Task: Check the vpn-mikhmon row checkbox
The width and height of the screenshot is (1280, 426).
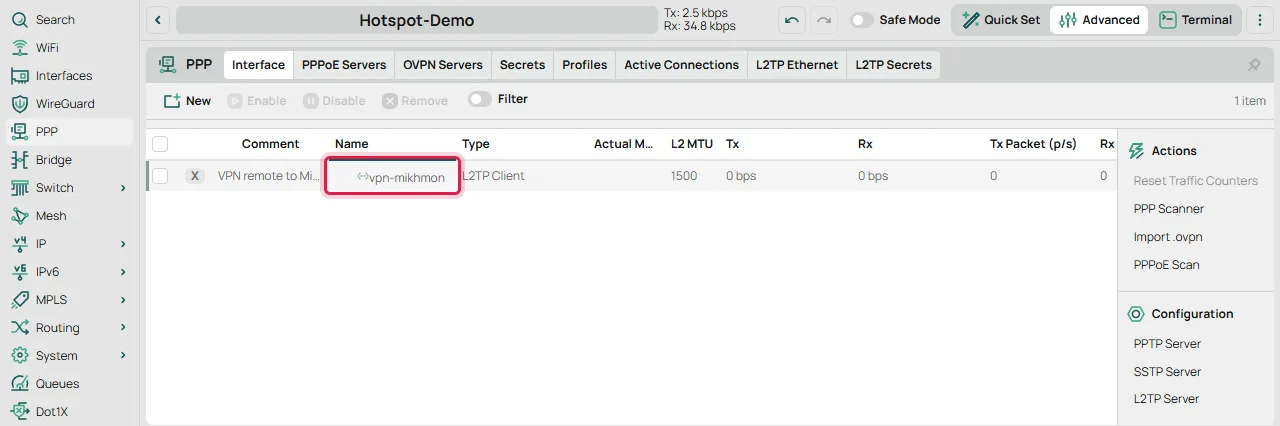Action: coord(160,176)
